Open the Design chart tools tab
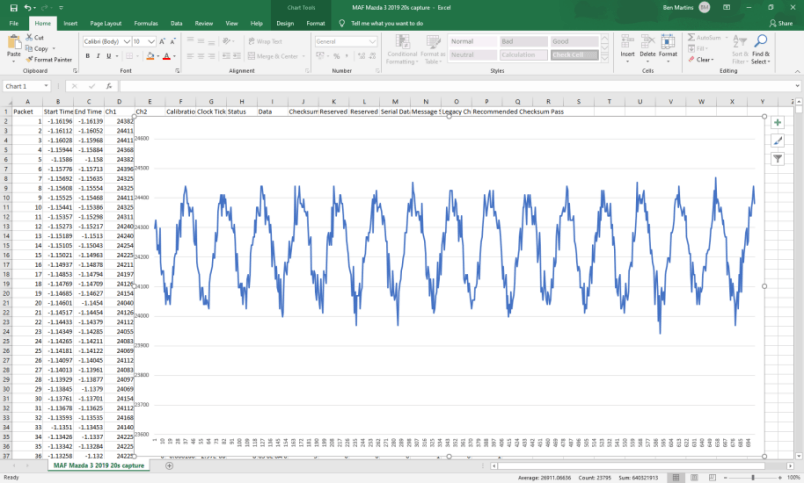The height and width of the screenshot is (483, 804). coord(285,23)
